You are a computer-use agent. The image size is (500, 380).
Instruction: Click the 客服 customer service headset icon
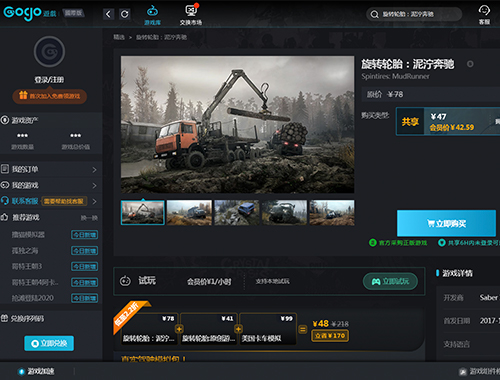(x=484, y=15)
